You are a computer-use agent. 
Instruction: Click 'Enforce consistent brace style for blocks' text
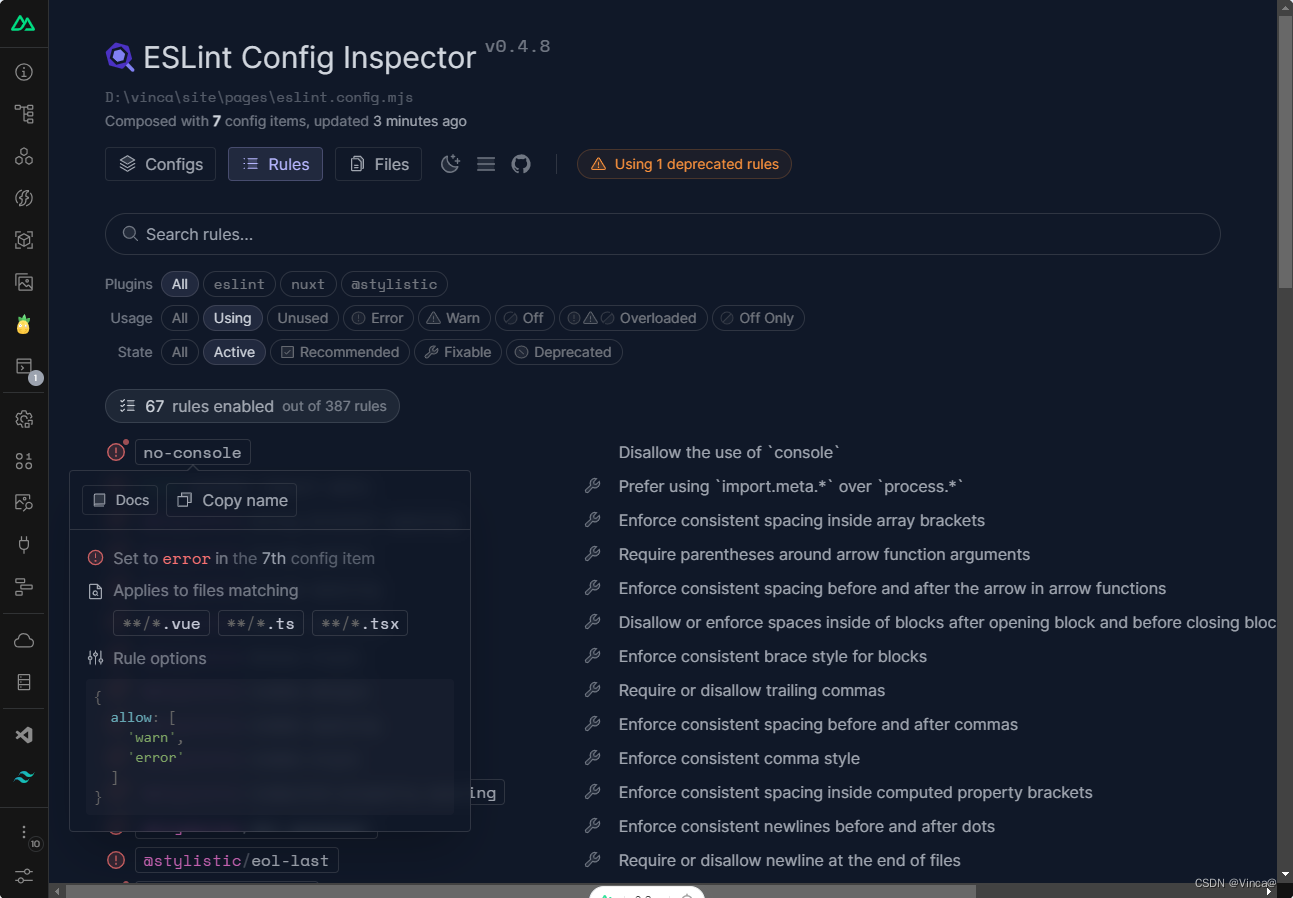point(773,656)
